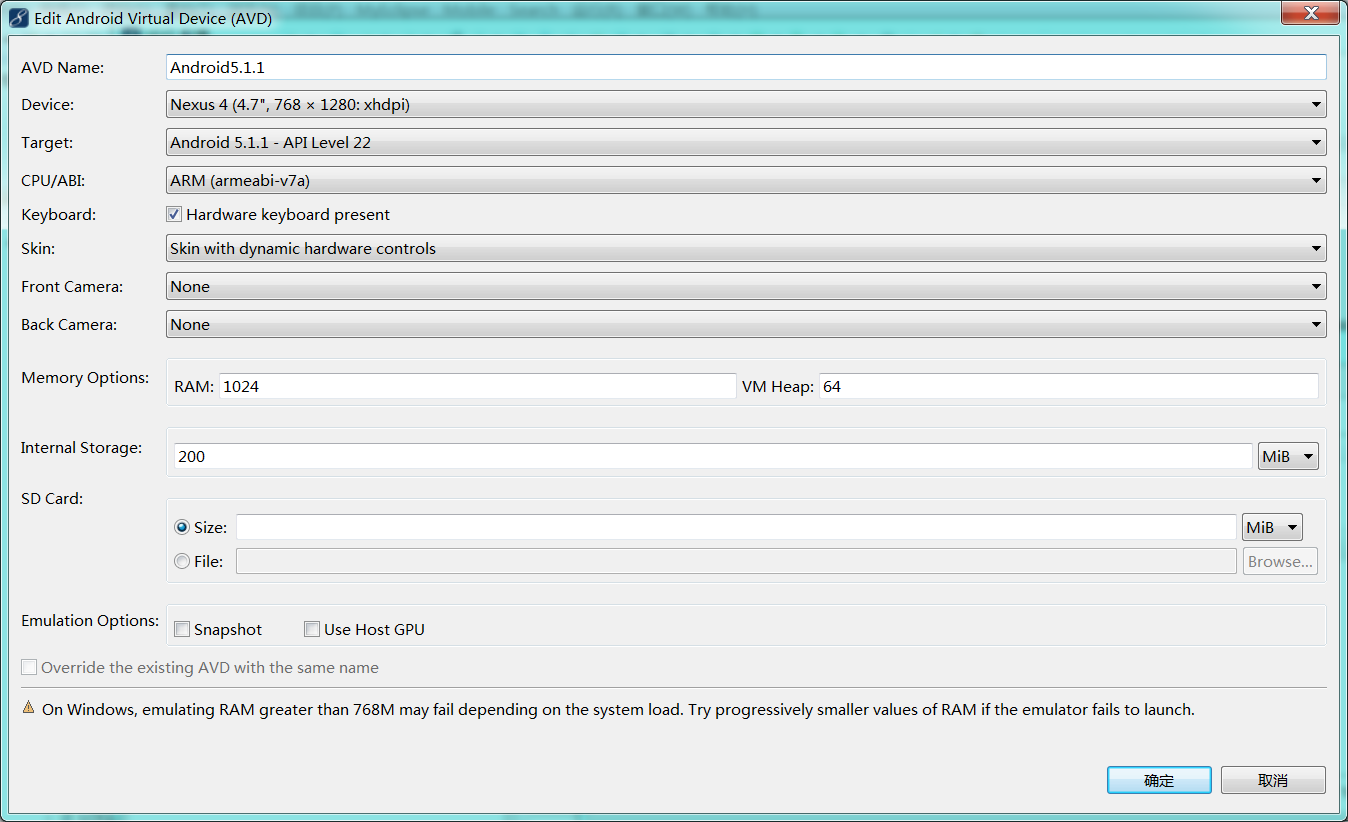Open the CPU/ABI dropdown showing ARM
Image resolution: width=1348 pixels, height=822 pixels.
746,180
